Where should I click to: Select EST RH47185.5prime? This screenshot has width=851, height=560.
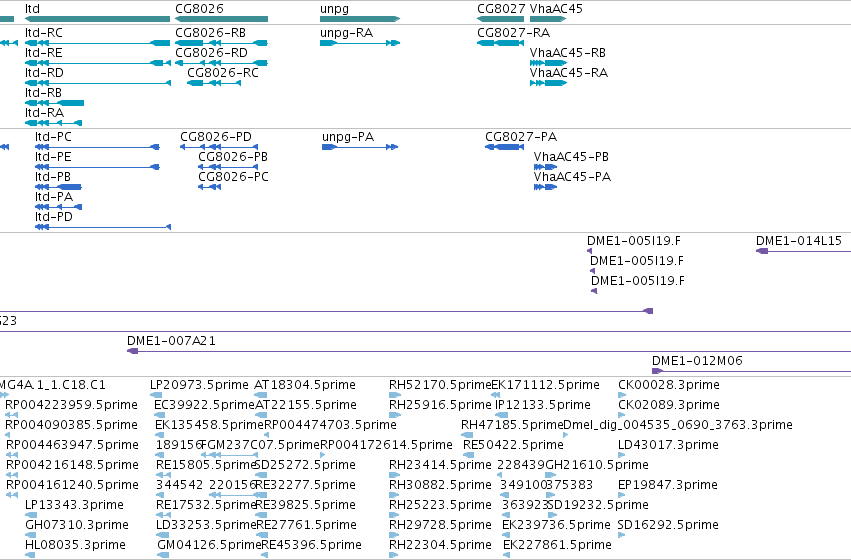512,425
